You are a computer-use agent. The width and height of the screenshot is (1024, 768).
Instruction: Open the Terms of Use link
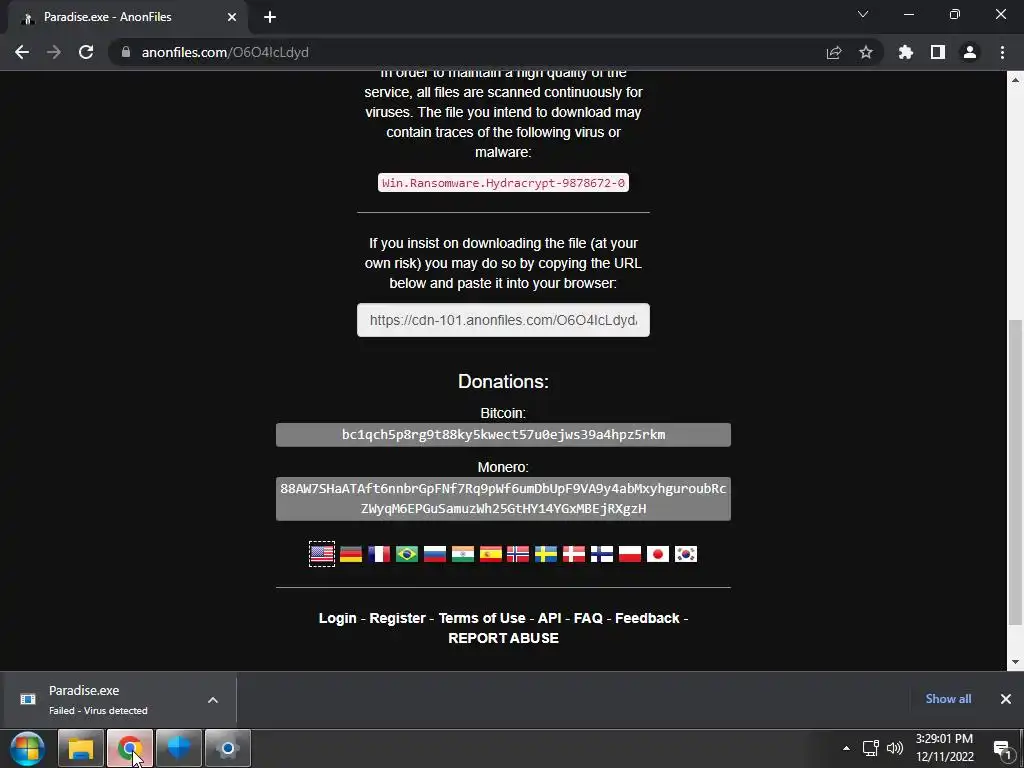coord(482,618)
